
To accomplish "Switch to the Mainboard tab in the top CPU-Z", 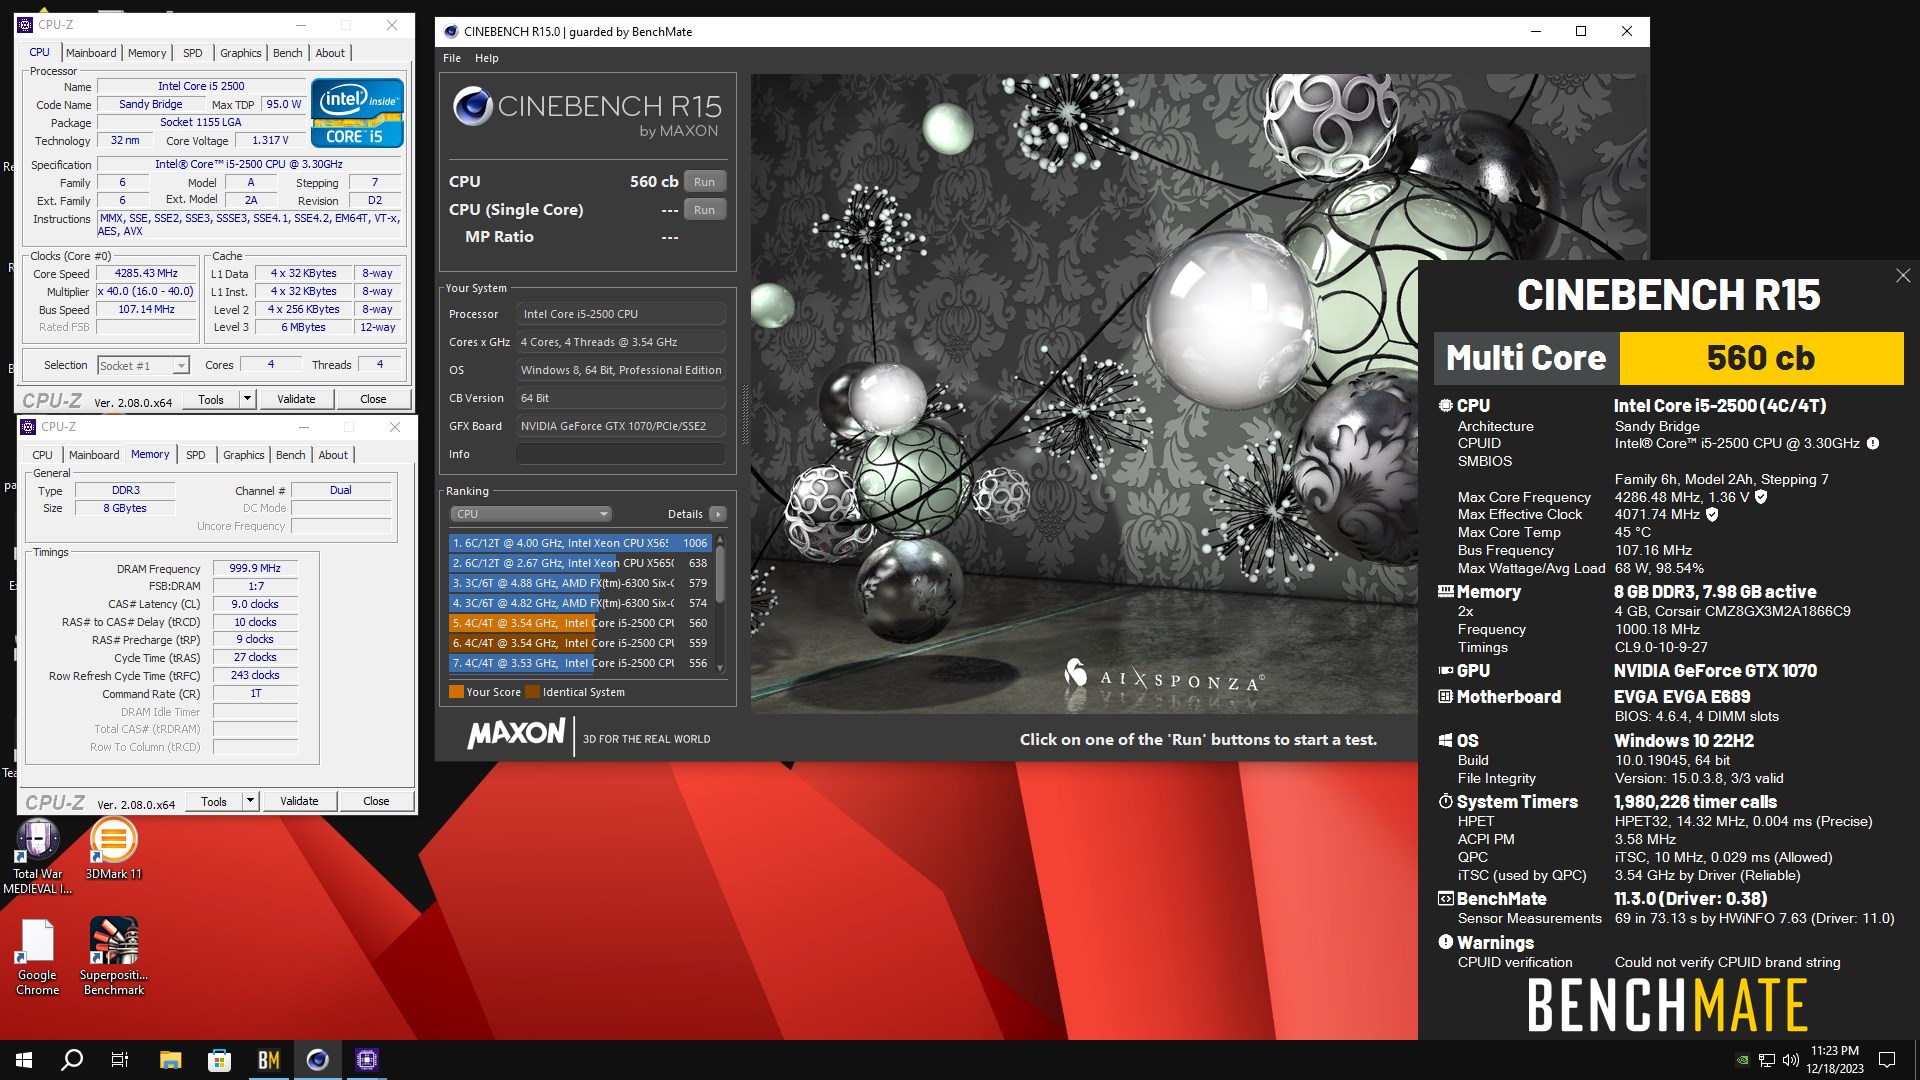I will 91,53.
